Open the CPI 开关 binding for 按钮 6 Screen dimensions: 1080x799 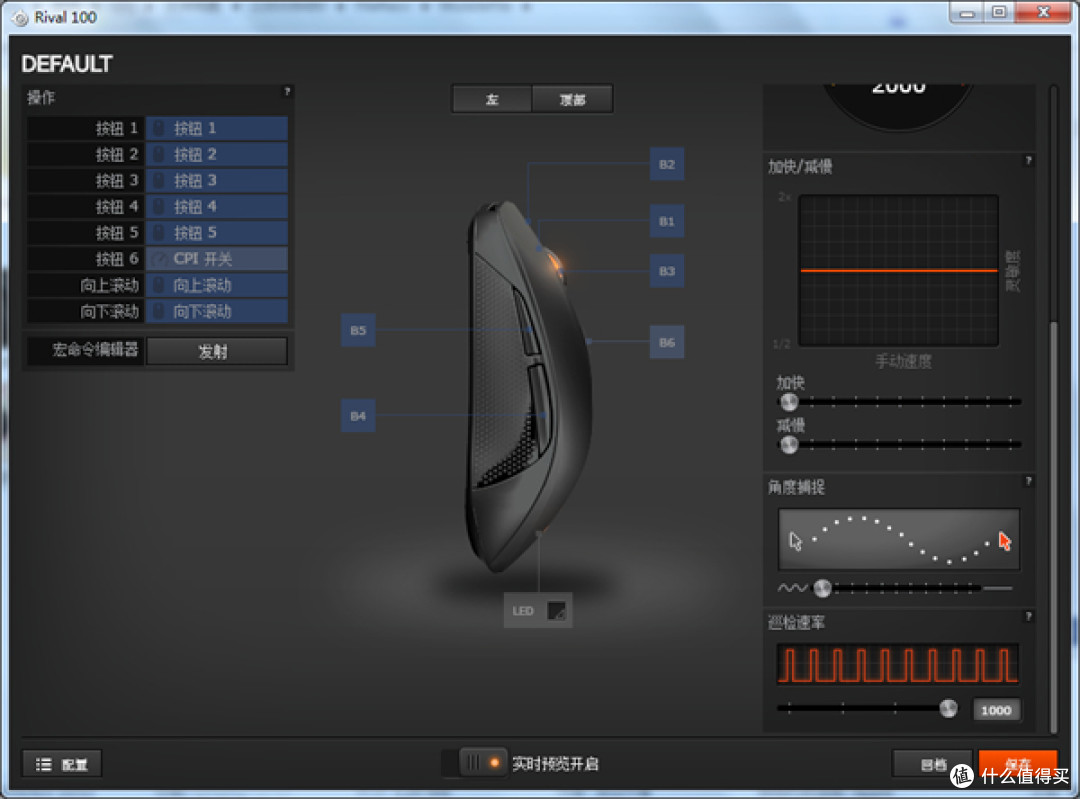pyautogui.click(x=216, y=259)
